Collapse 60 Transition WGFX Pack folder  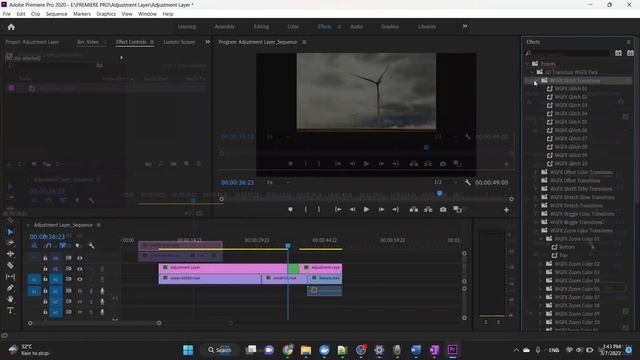(532, 72)
